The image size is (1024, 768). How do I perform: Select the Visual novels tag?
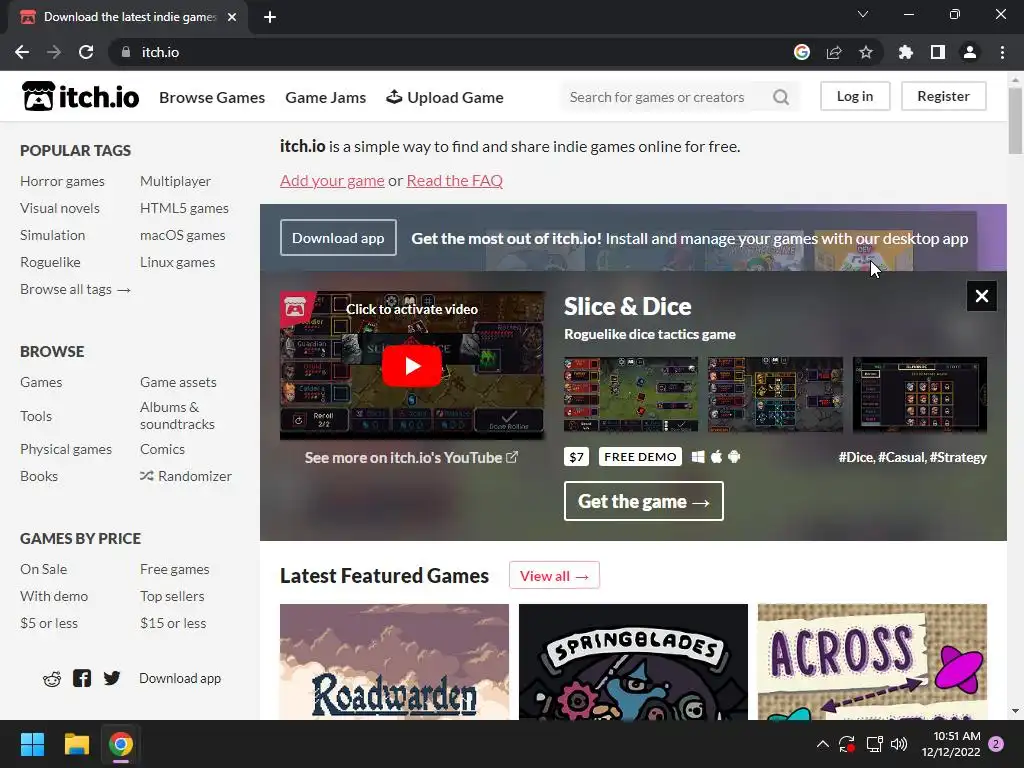pyautogui.click(x=60, y=208)
